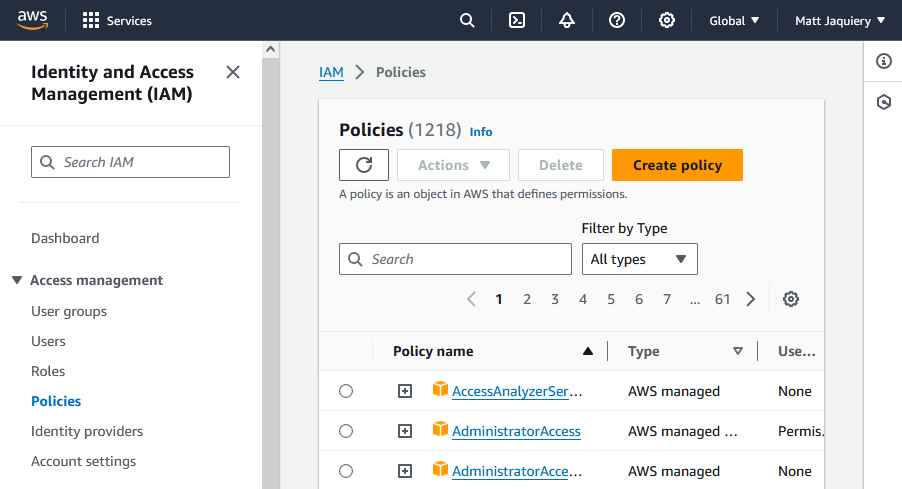Click the help question mark icon
The height and width of the screenshot is (489, 902).
point(617,20)
